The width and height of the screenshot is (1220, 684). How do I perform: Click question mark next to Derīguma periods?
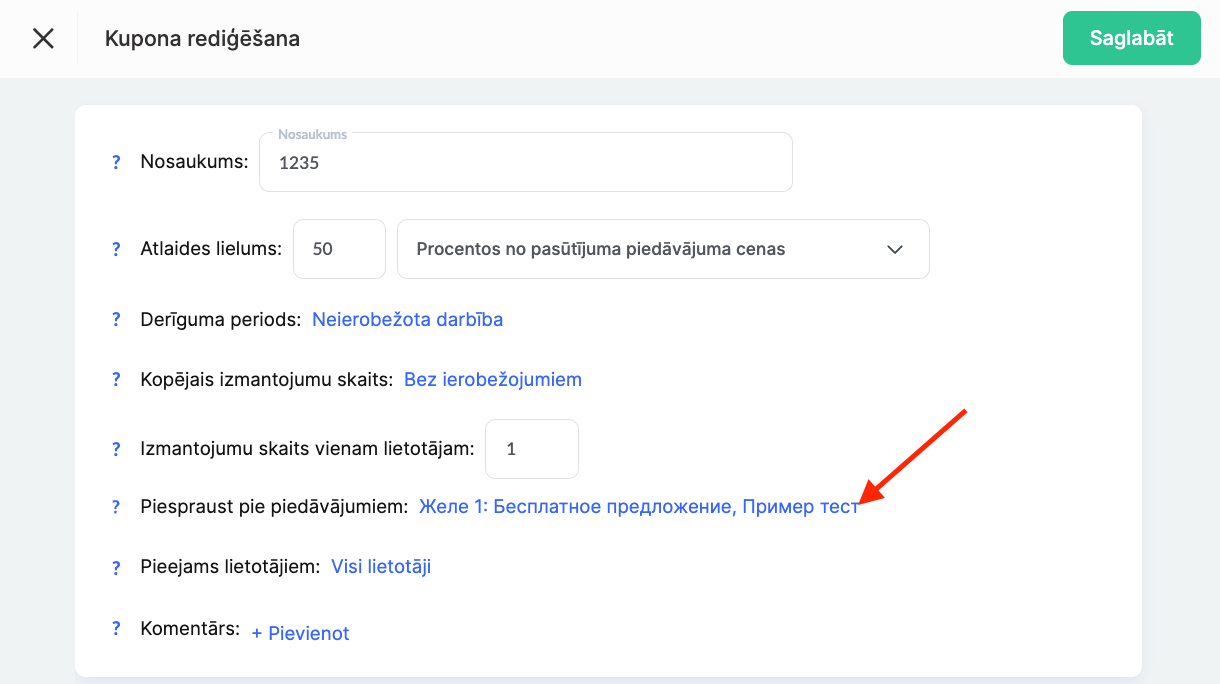[116, 320]
